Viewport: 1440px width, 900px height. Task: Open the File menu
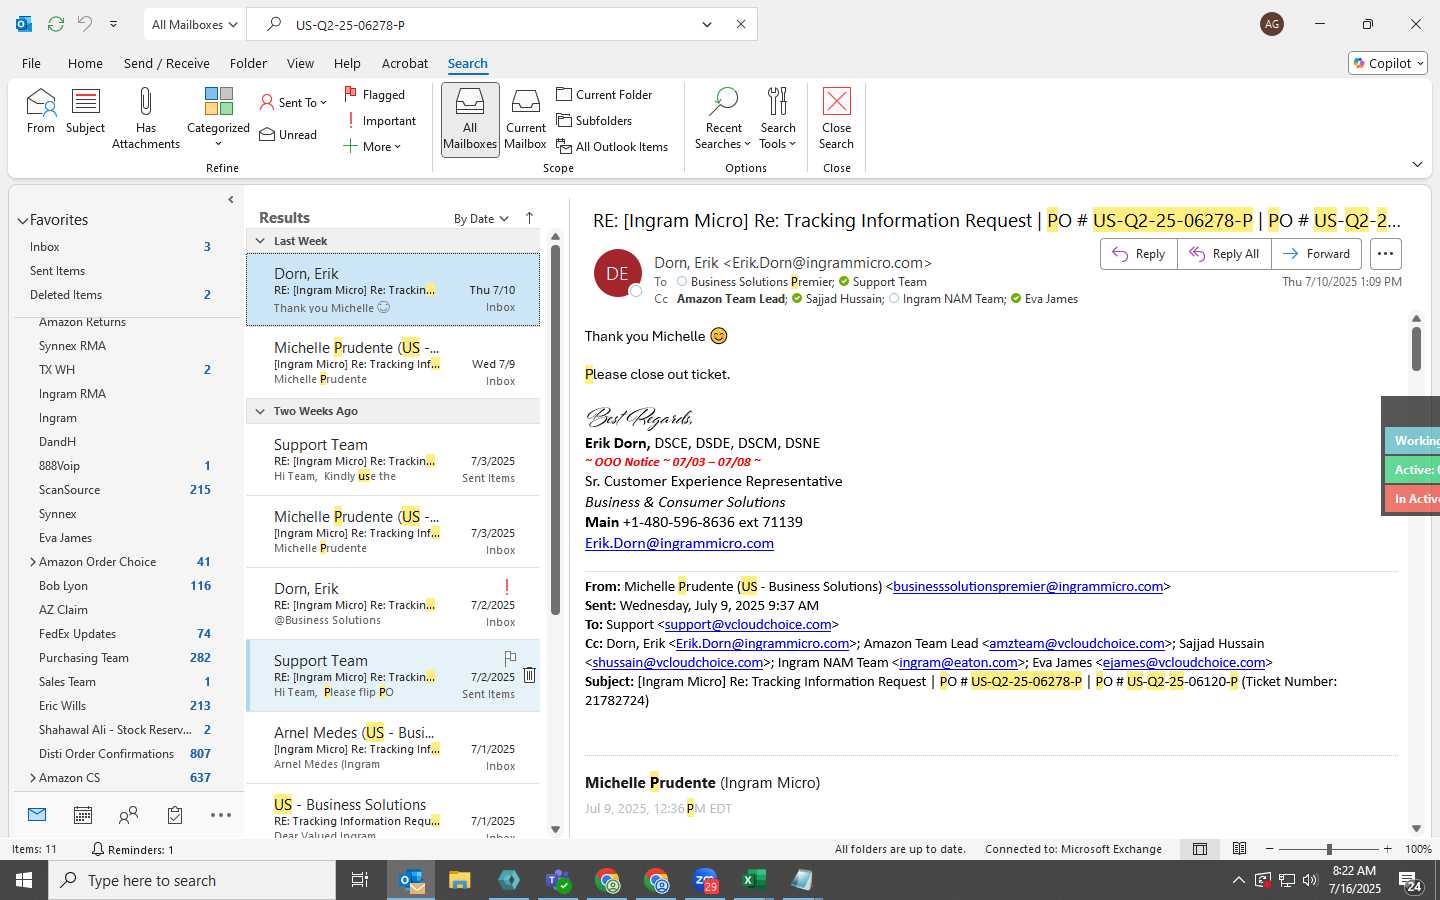pos(31,63)
